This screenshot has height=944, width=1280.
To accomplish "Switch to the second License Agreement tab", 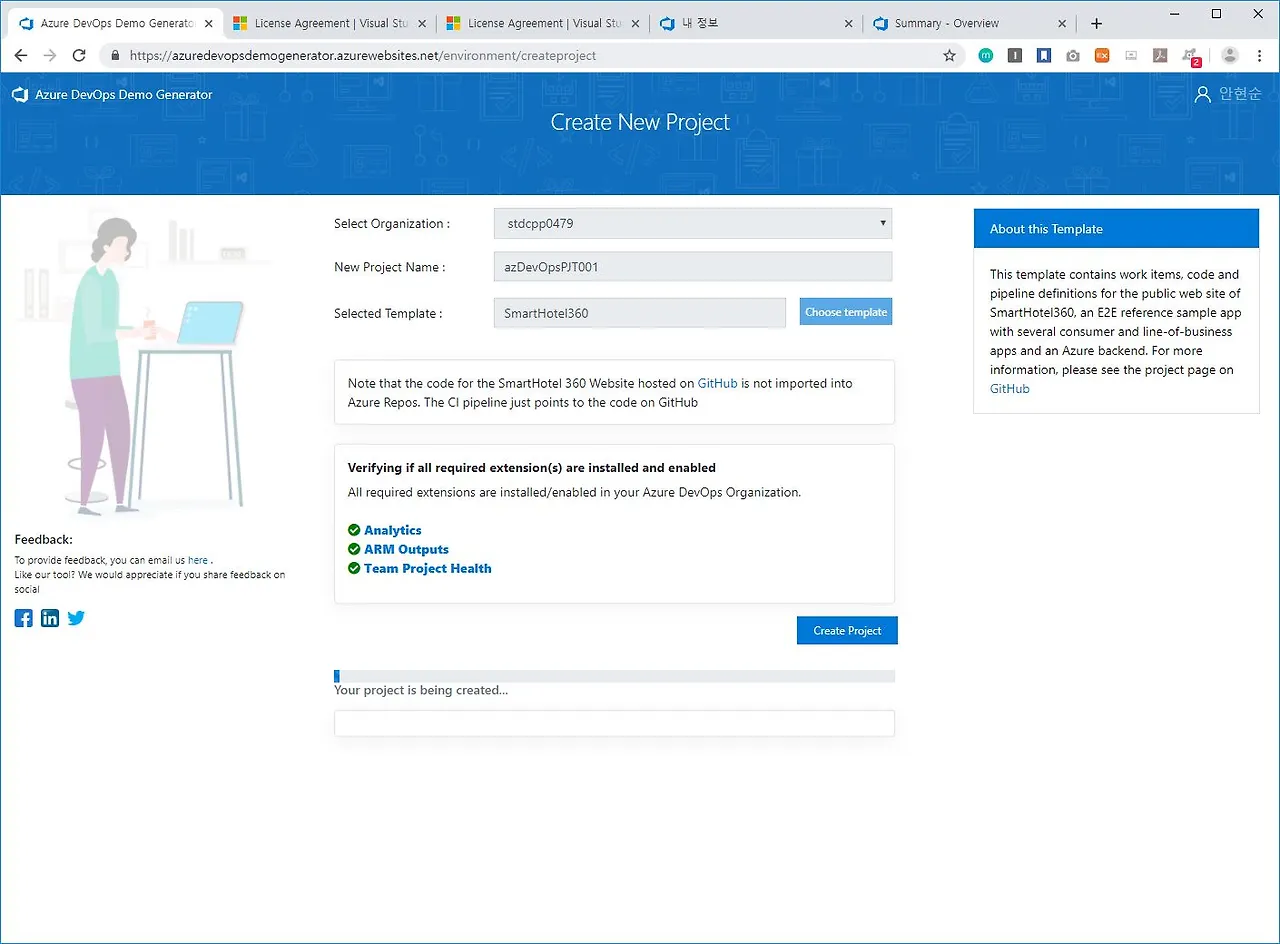I will click(x=543, y=24).
